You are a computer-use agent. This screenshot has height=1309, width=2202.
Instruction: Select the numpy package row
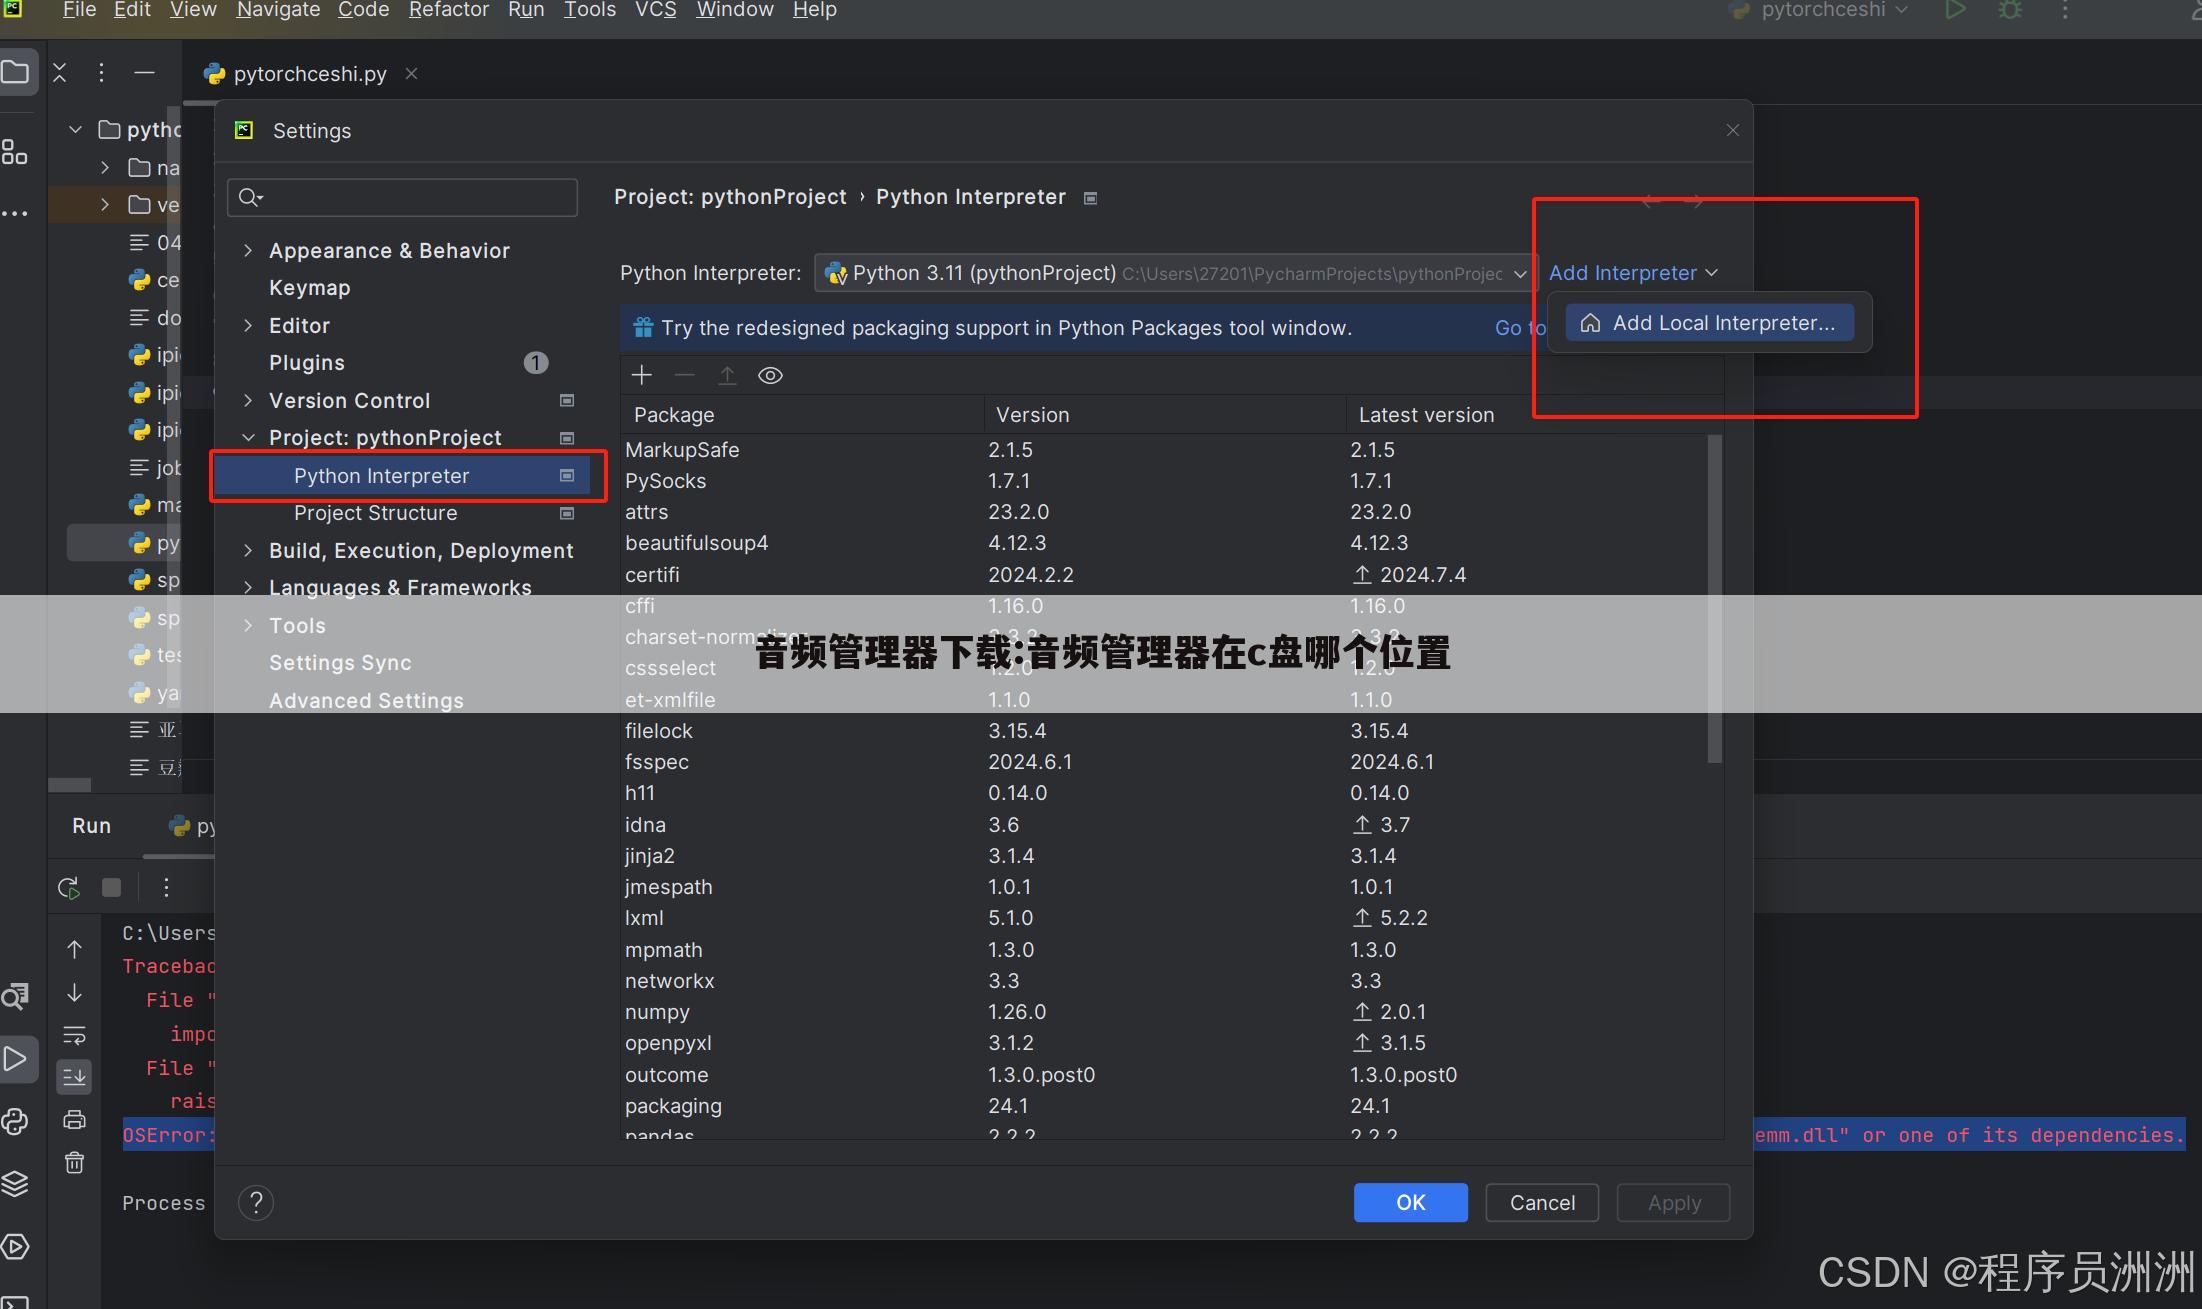(x=1164, y=1012)
